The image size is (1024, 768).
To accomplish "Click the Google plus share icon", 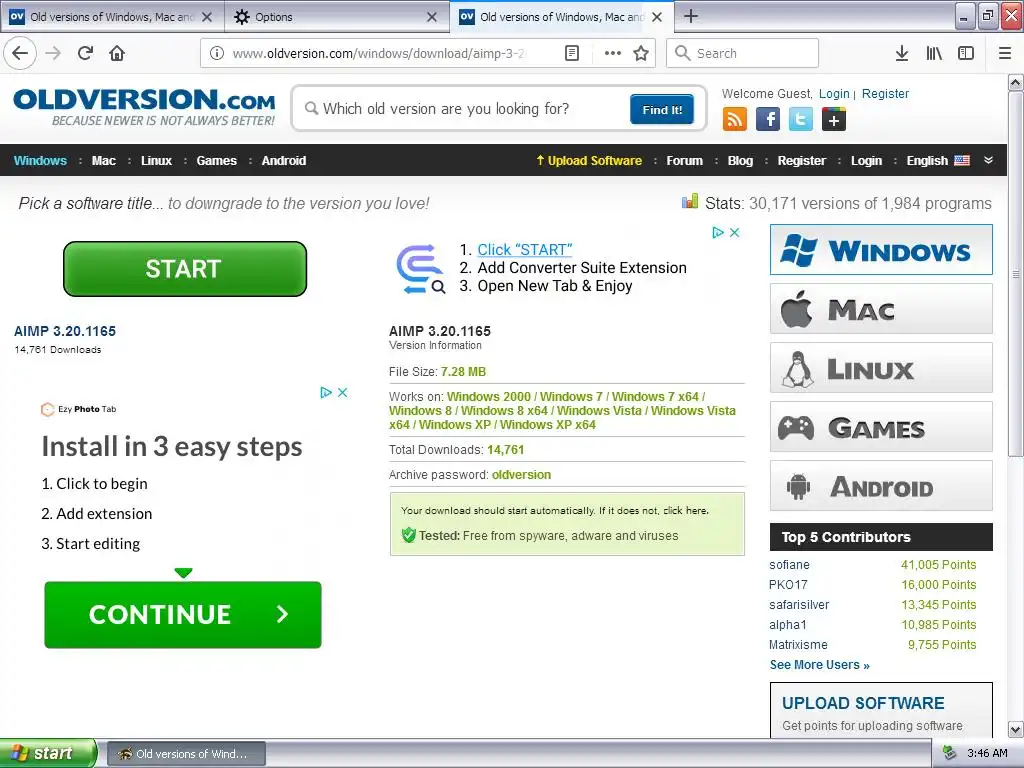I will (x=834, y=119).
